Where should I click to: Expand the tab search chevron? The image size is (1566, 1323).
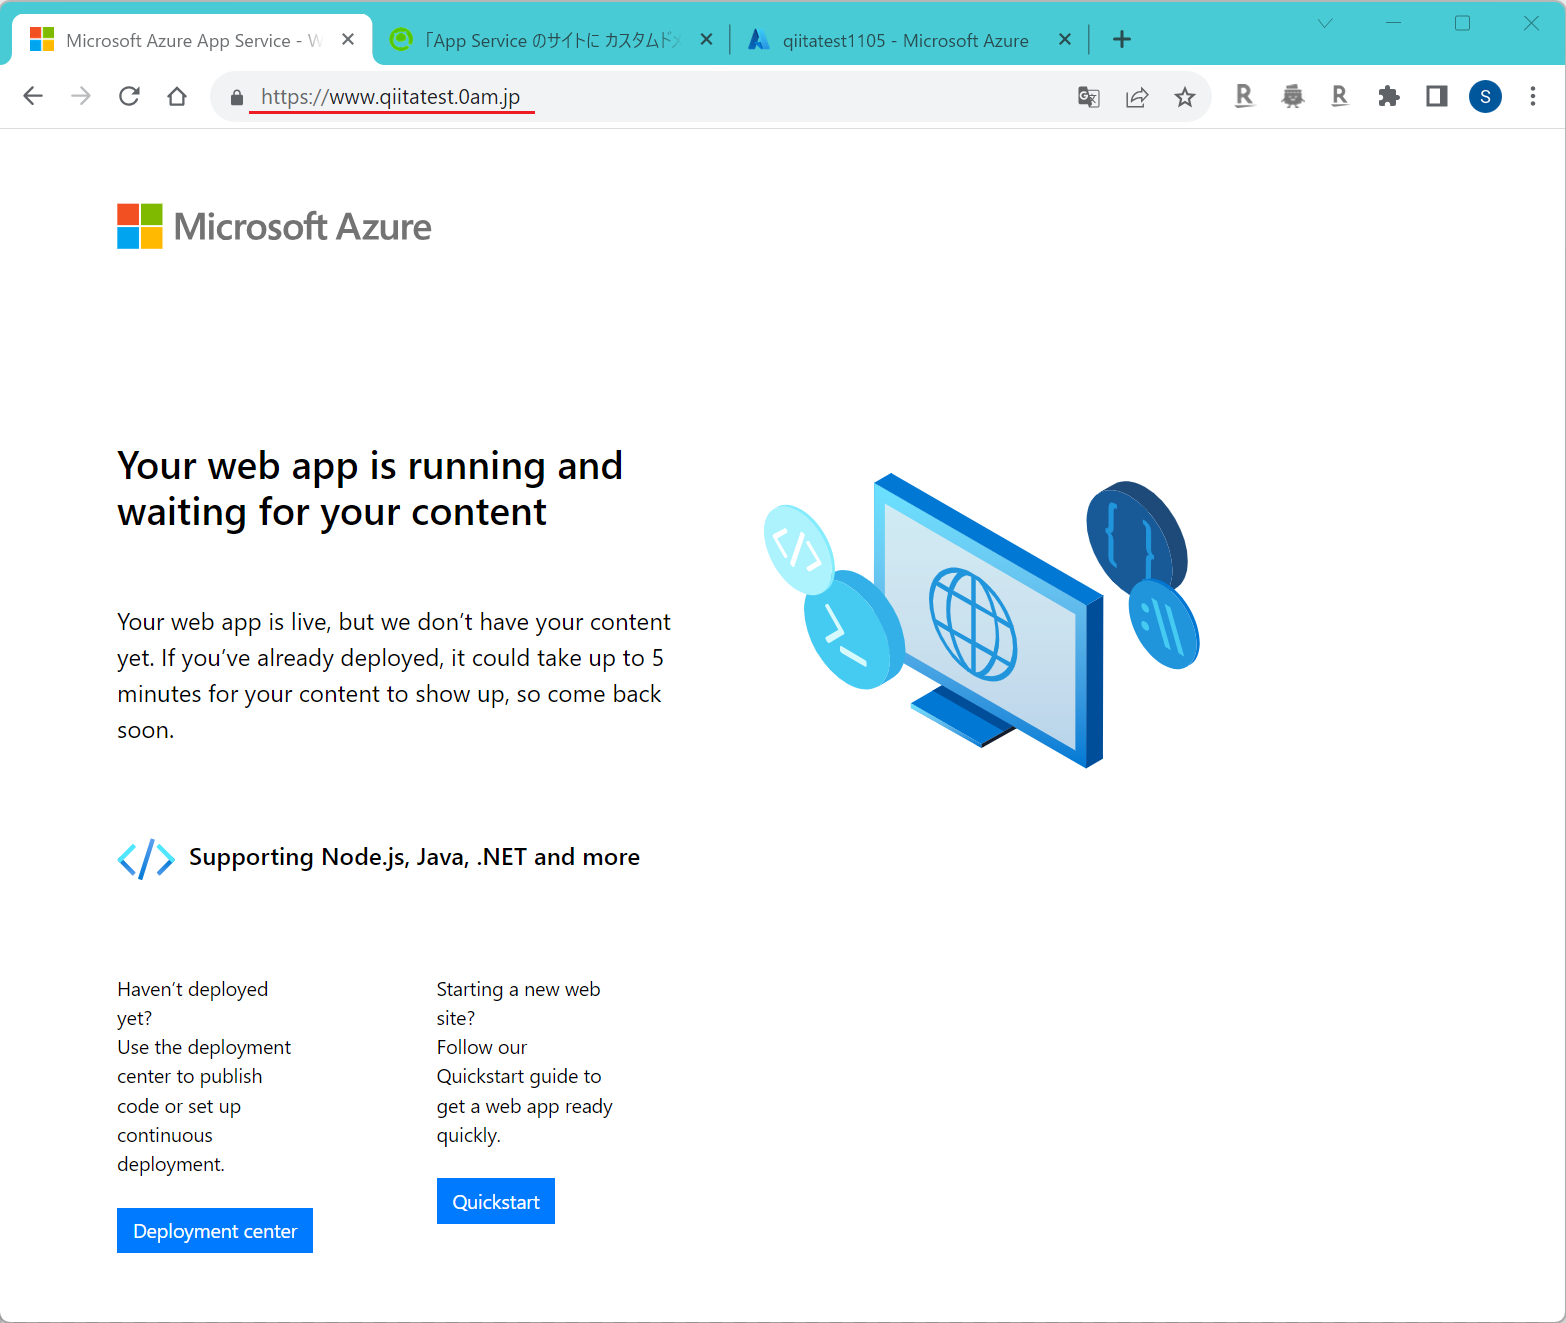click(1325, 23)
